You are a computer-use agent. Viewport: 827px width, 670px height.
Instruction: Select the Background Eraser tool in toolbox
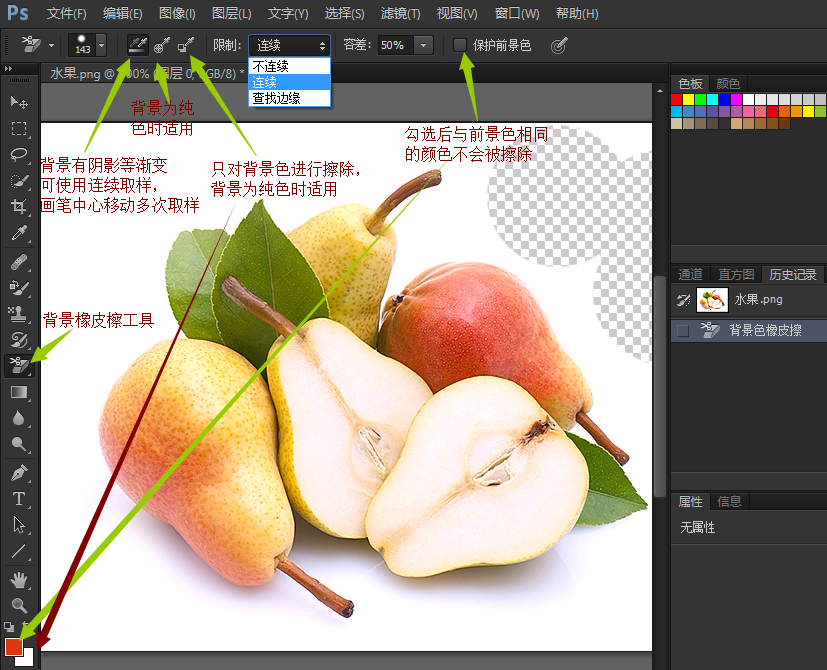point(19,366)
